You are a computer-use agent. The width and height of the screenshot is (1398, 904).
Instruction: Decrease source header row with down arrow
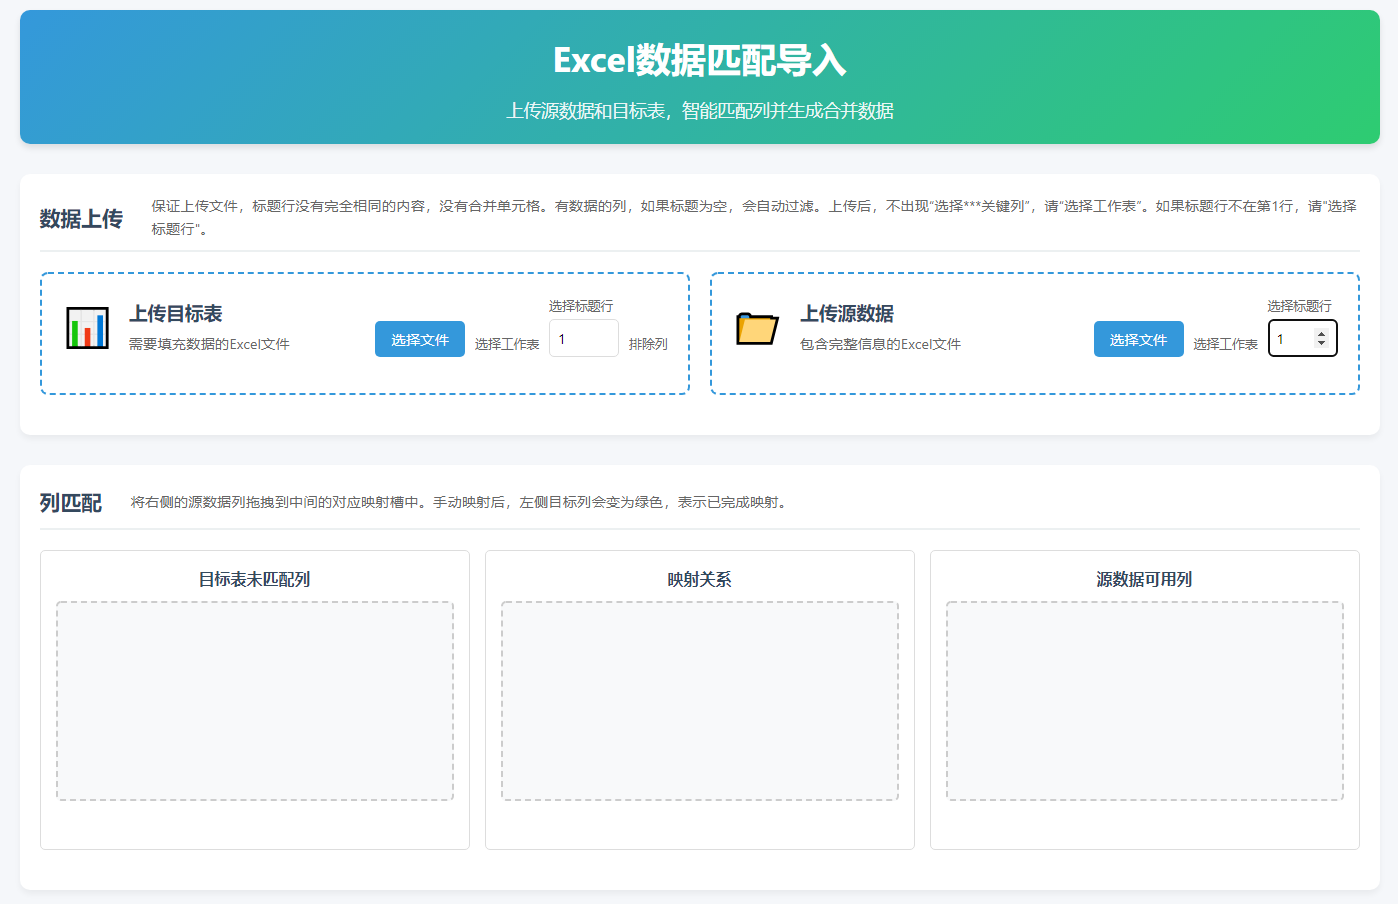[1321, 344]
